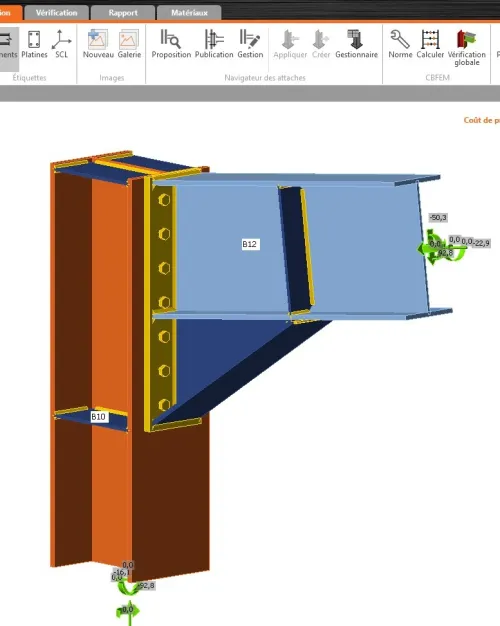Open the Vérification tab
The image size is (500, 626).
(x=56, y=13)
